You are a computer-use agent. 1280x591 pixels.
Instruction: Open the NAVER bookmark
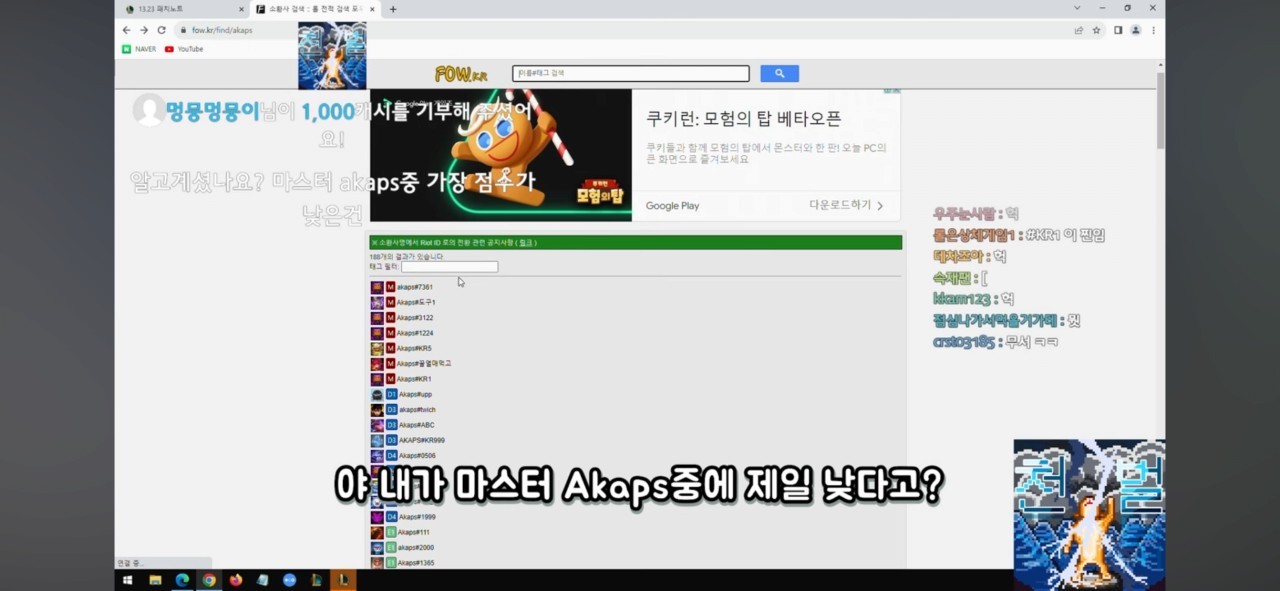click(139, 49)
